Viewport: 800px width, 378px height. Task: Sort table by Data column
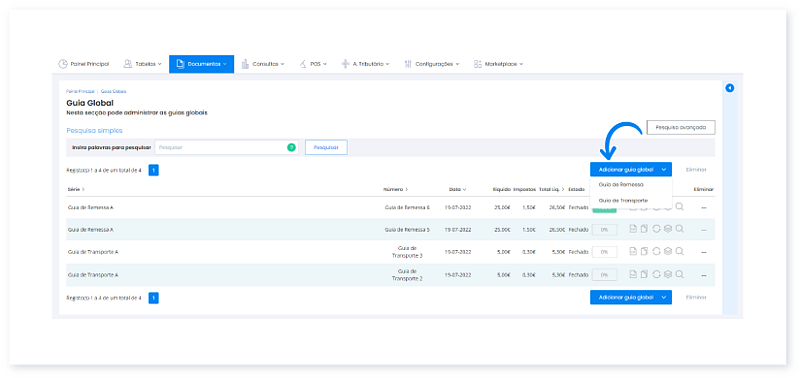pos(458,189)
